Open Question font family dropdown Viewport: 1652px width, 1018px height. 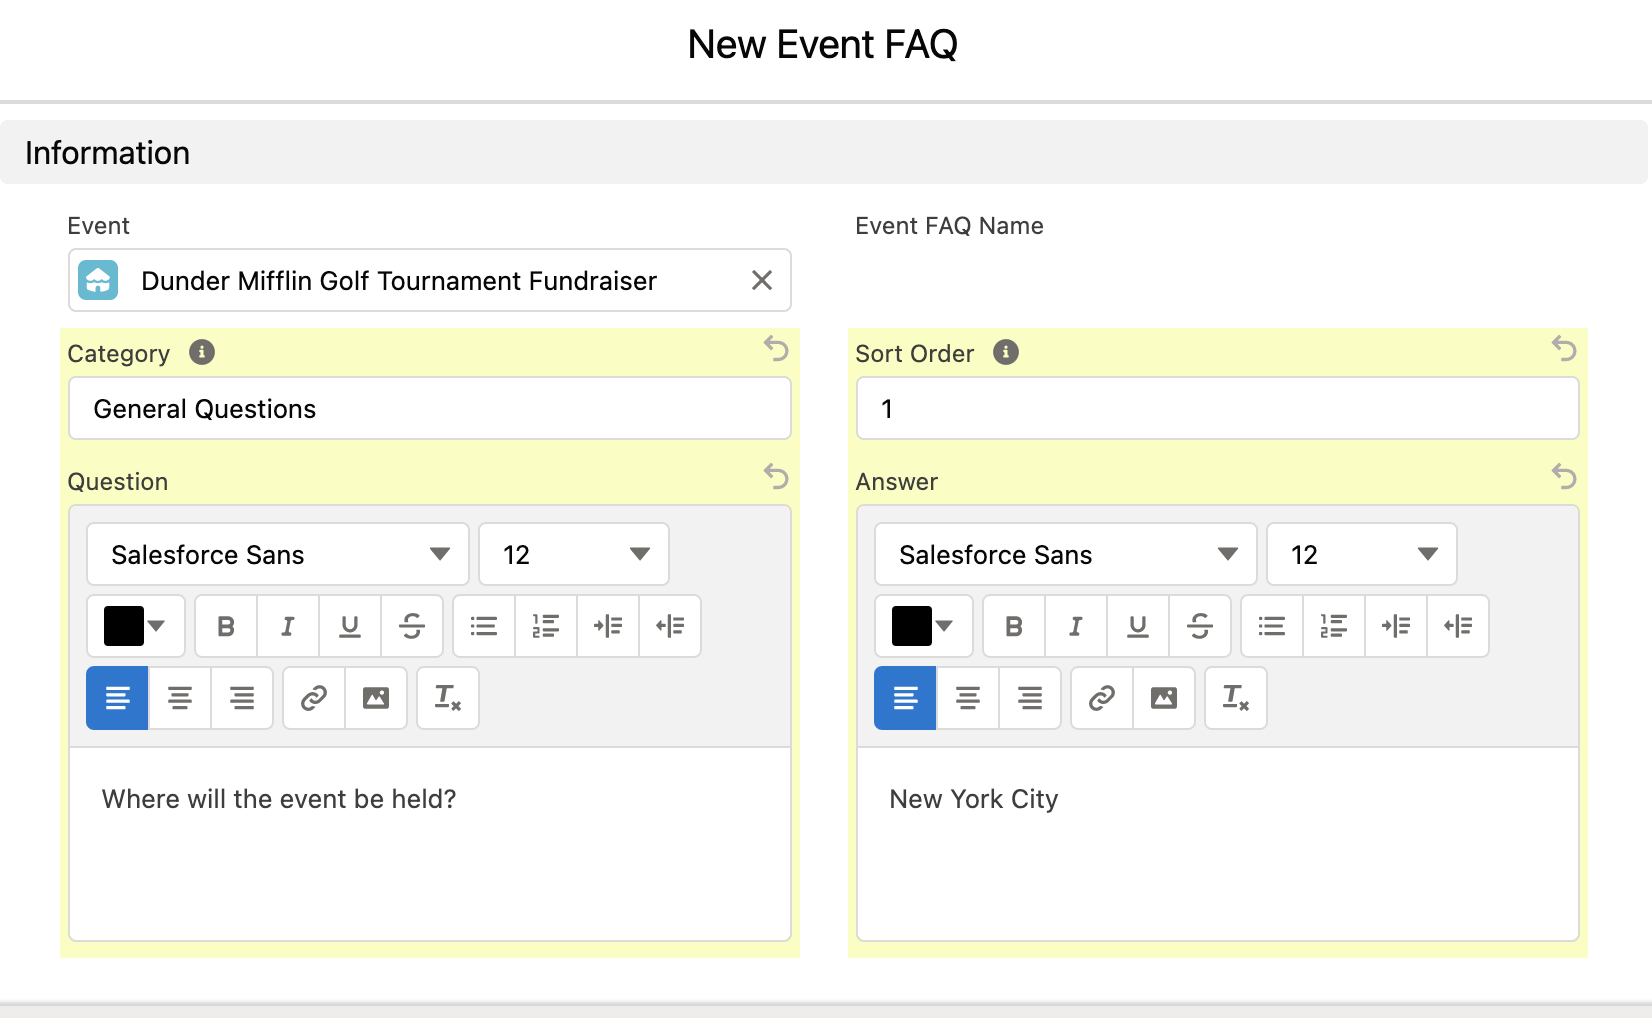click(x=278, y=554)
